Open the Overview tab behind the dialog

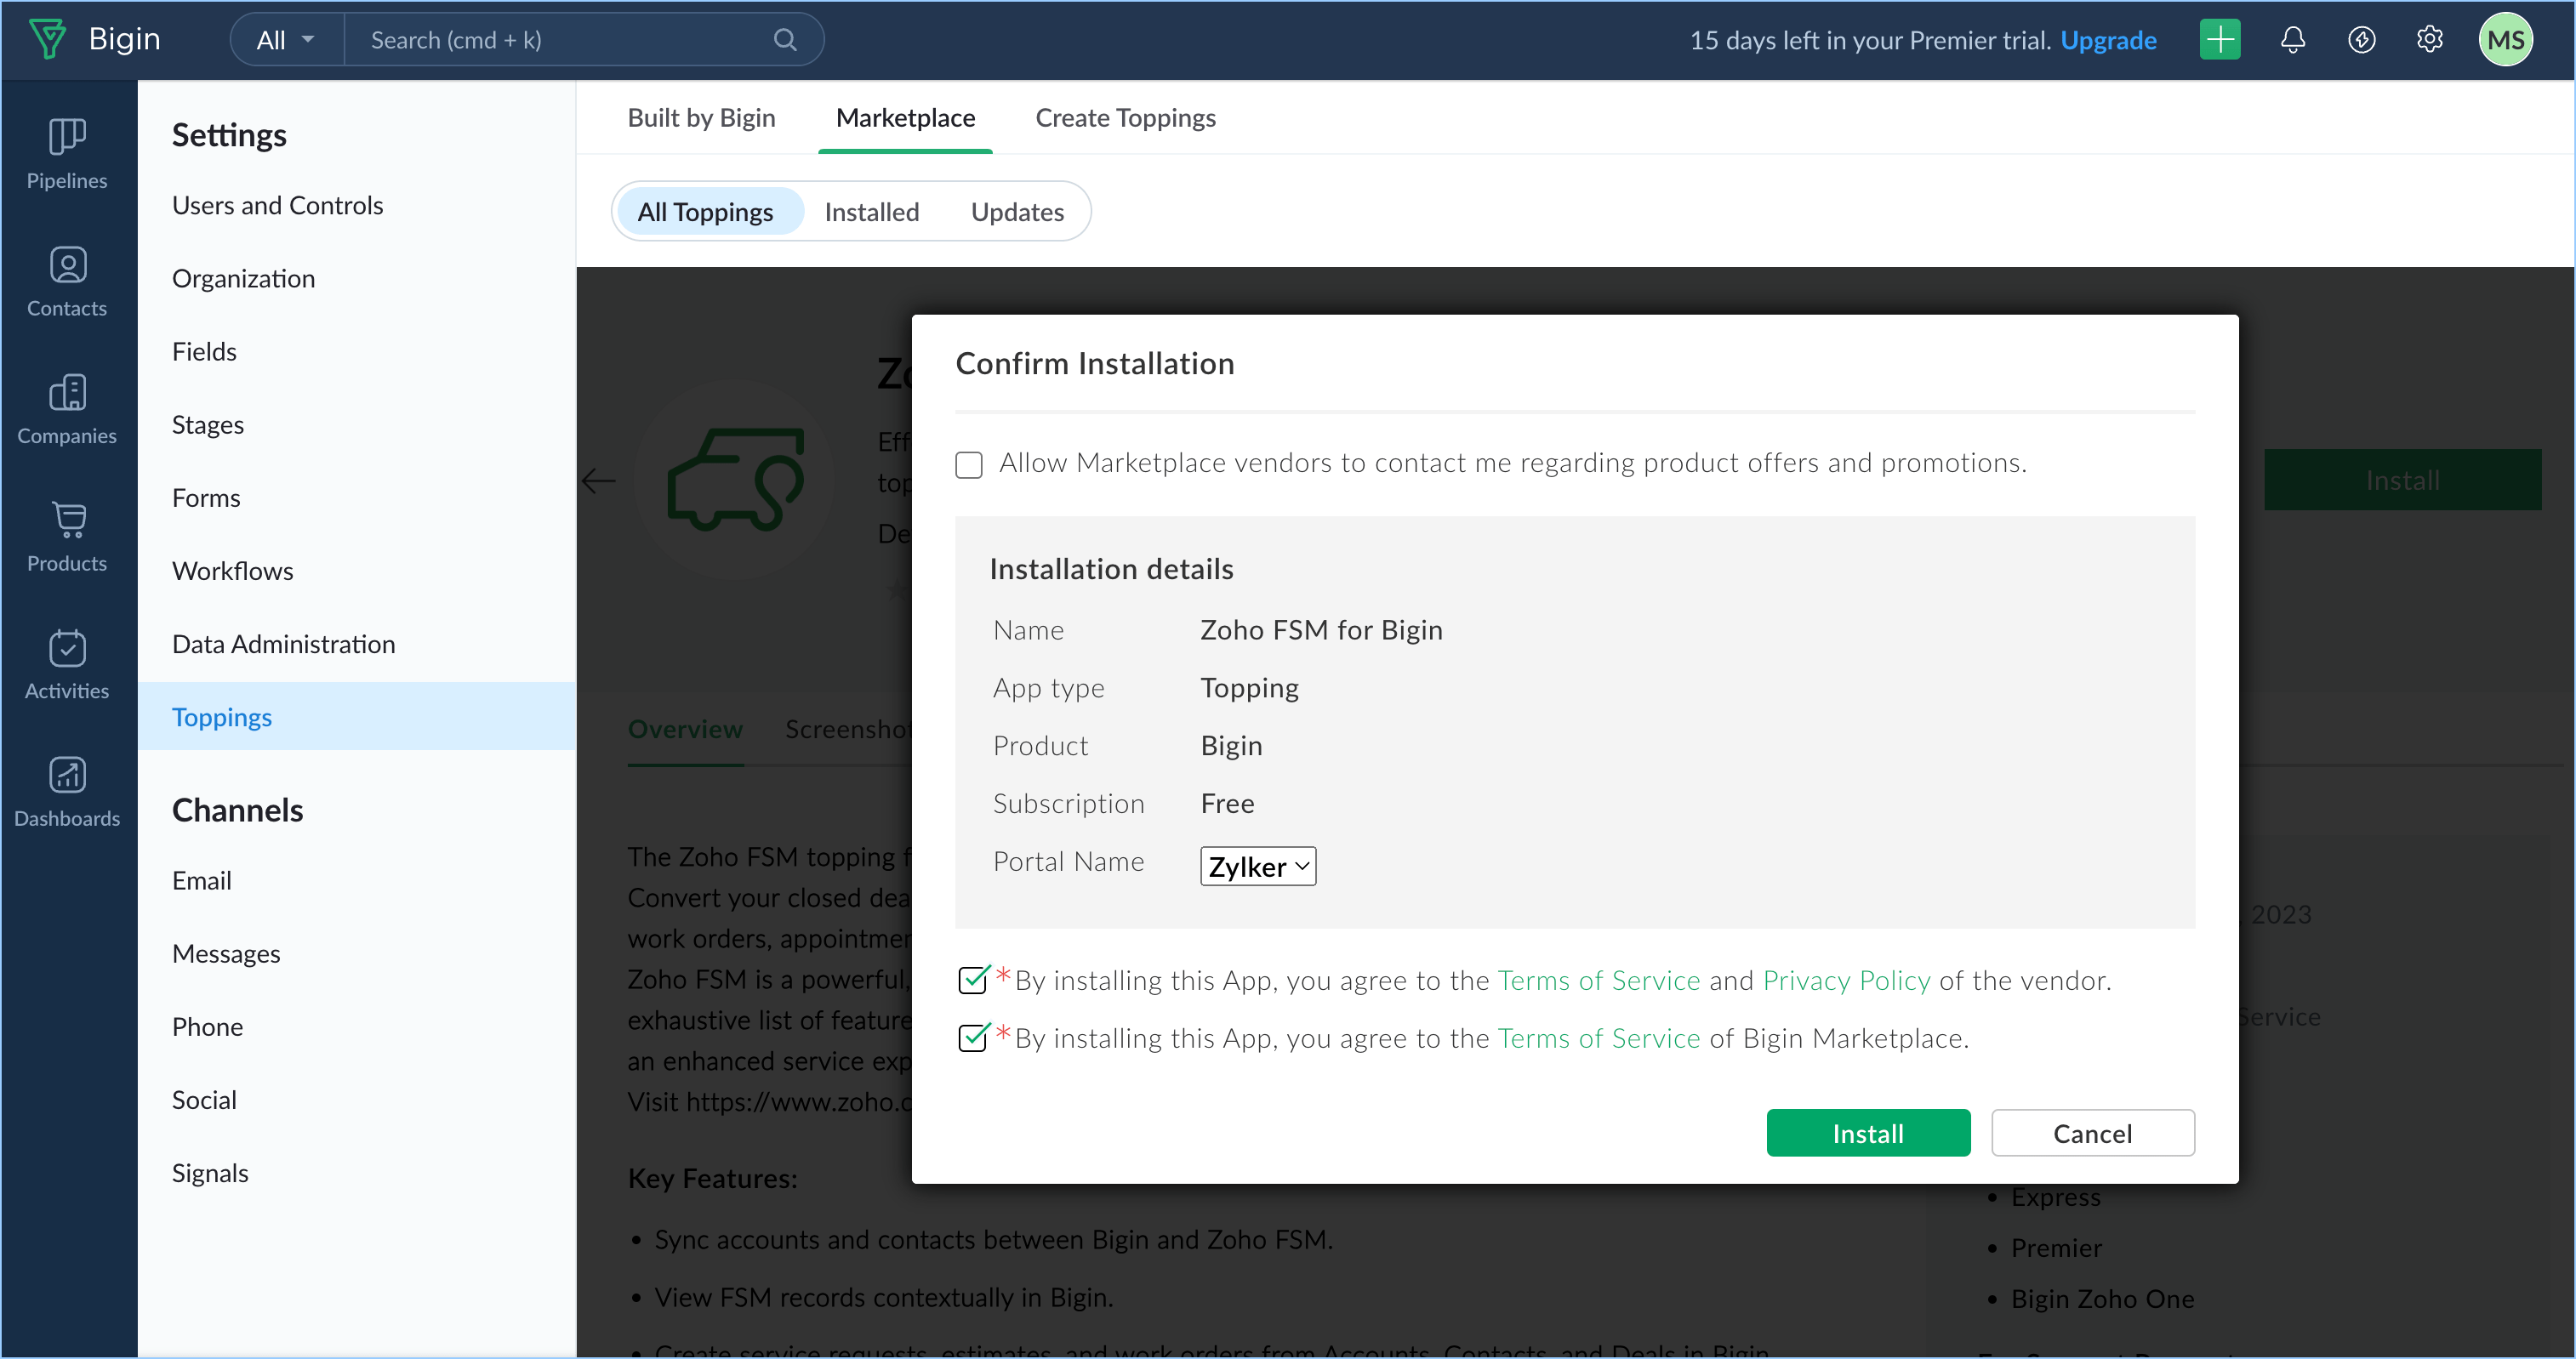pos(685,729)
